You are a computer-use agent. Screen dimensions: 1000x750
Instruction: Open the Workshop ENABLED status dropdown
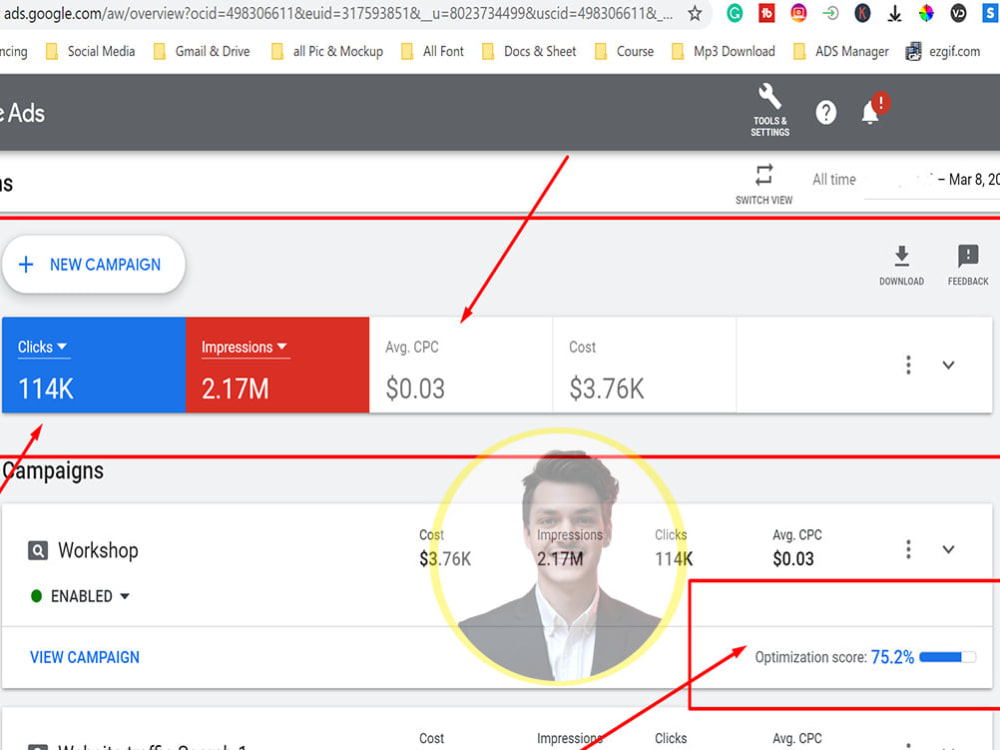[x=81, y=596]
